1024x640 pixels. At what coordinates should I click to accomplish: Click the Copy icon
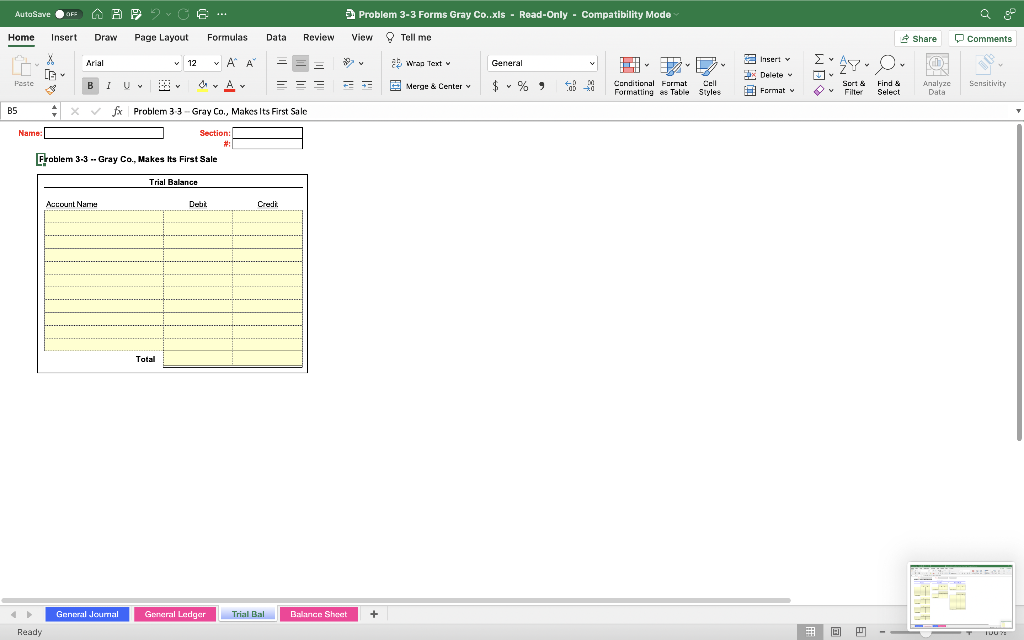pos(50,74)
